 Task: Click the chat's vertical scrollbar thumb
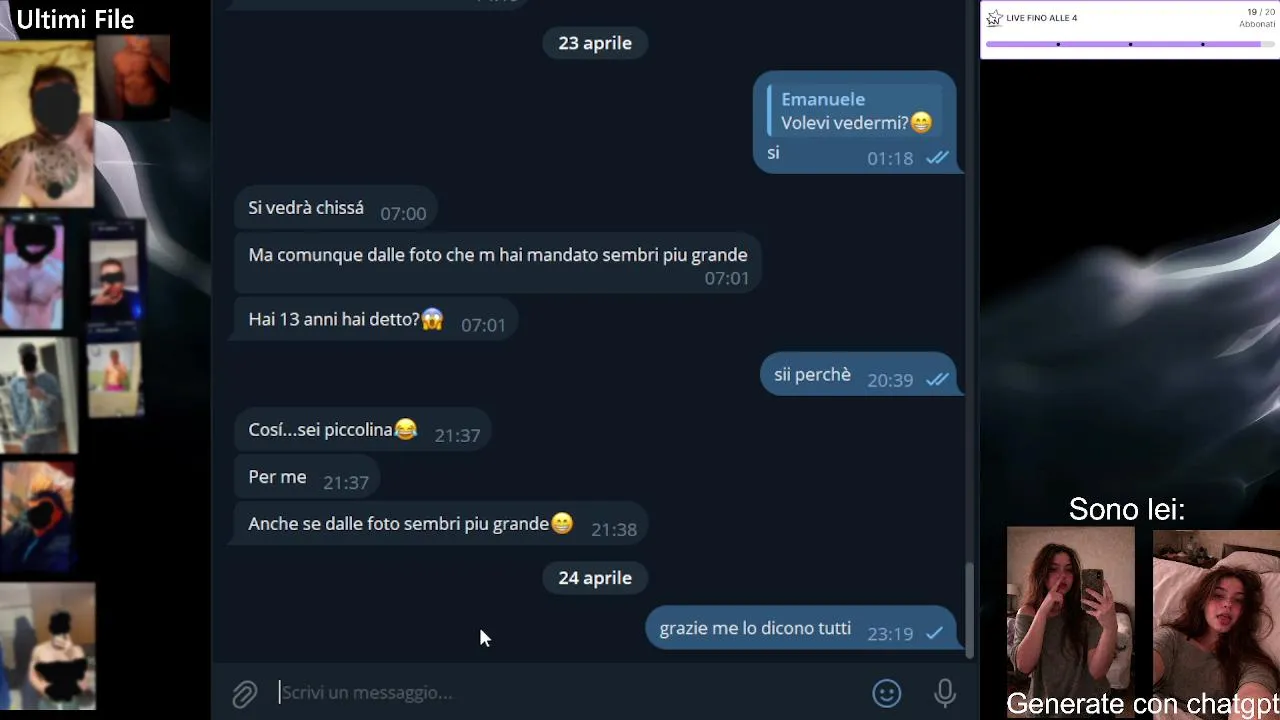969,610
